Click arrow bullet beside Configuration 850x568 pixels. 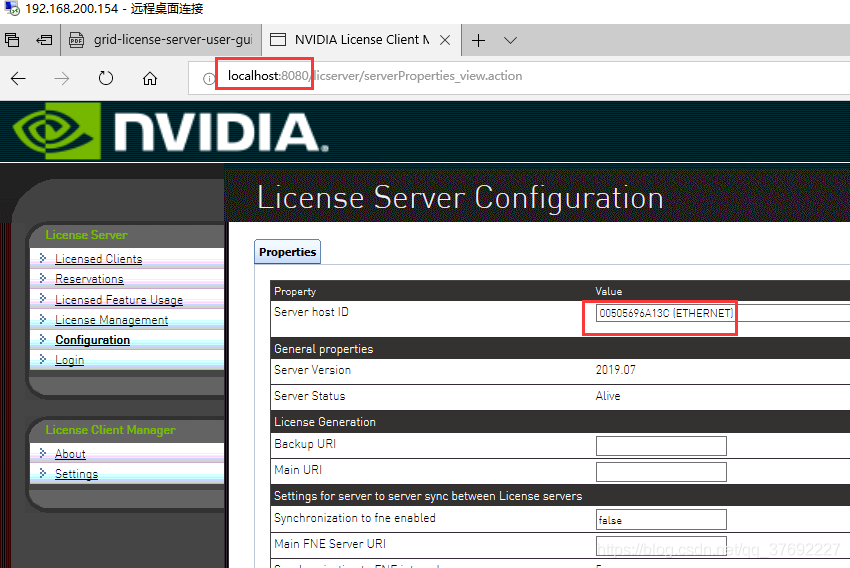coord(43,339)
